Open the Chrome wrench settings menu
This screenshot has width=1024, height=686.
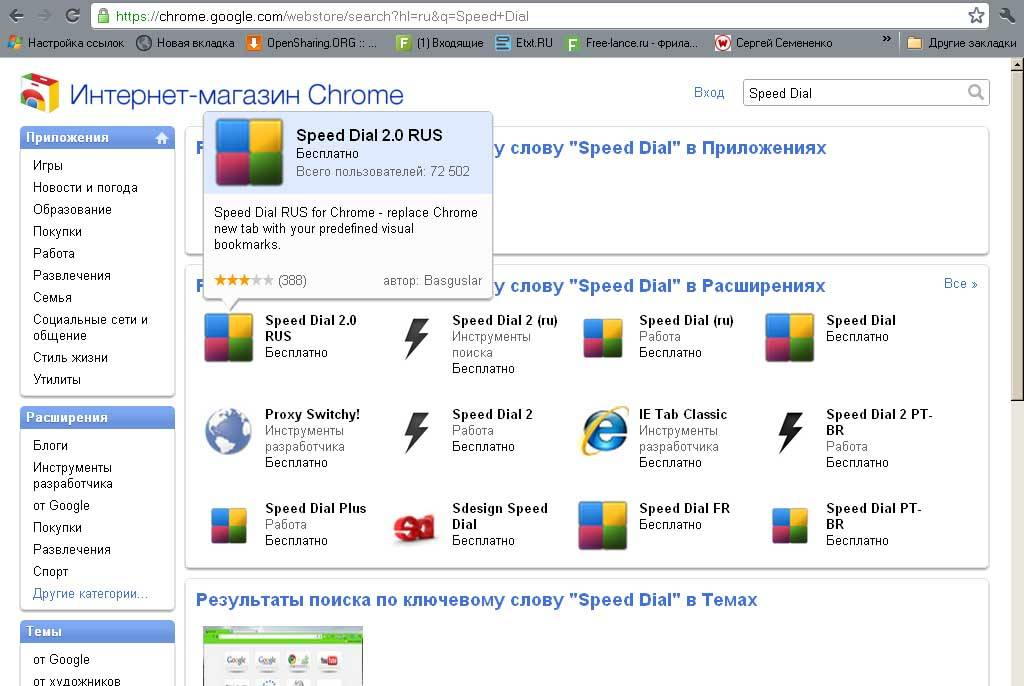(1008, 16)
